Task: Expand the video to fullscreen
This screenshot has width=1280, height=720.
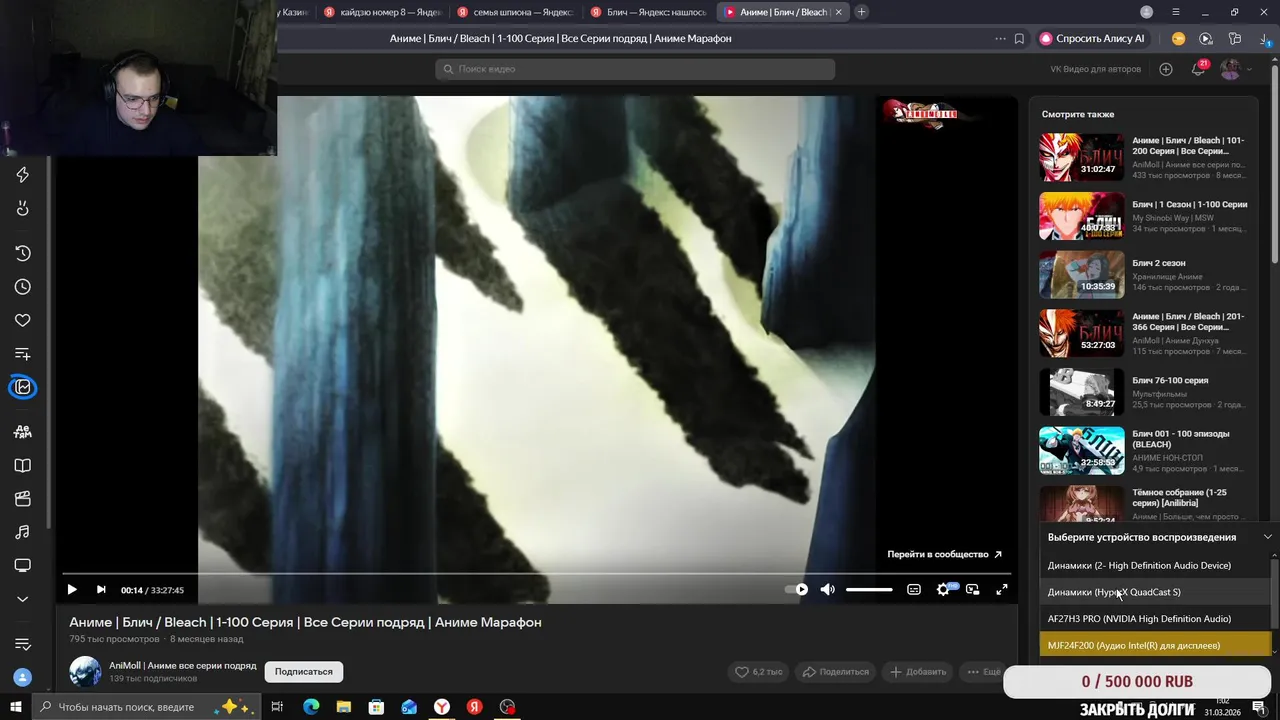Action: coord(1002,590)
